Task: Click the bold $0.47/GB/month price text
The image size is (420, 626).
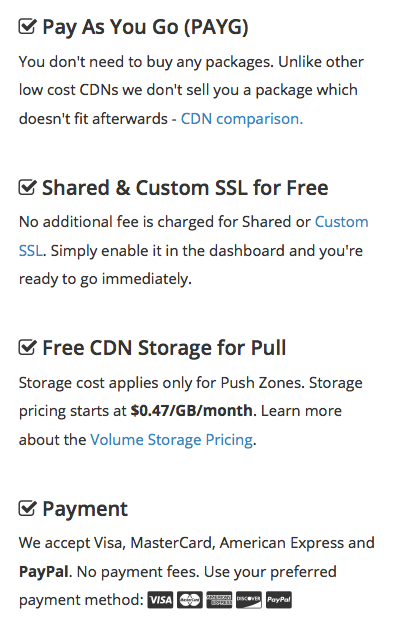Action: tap(192, 410)
